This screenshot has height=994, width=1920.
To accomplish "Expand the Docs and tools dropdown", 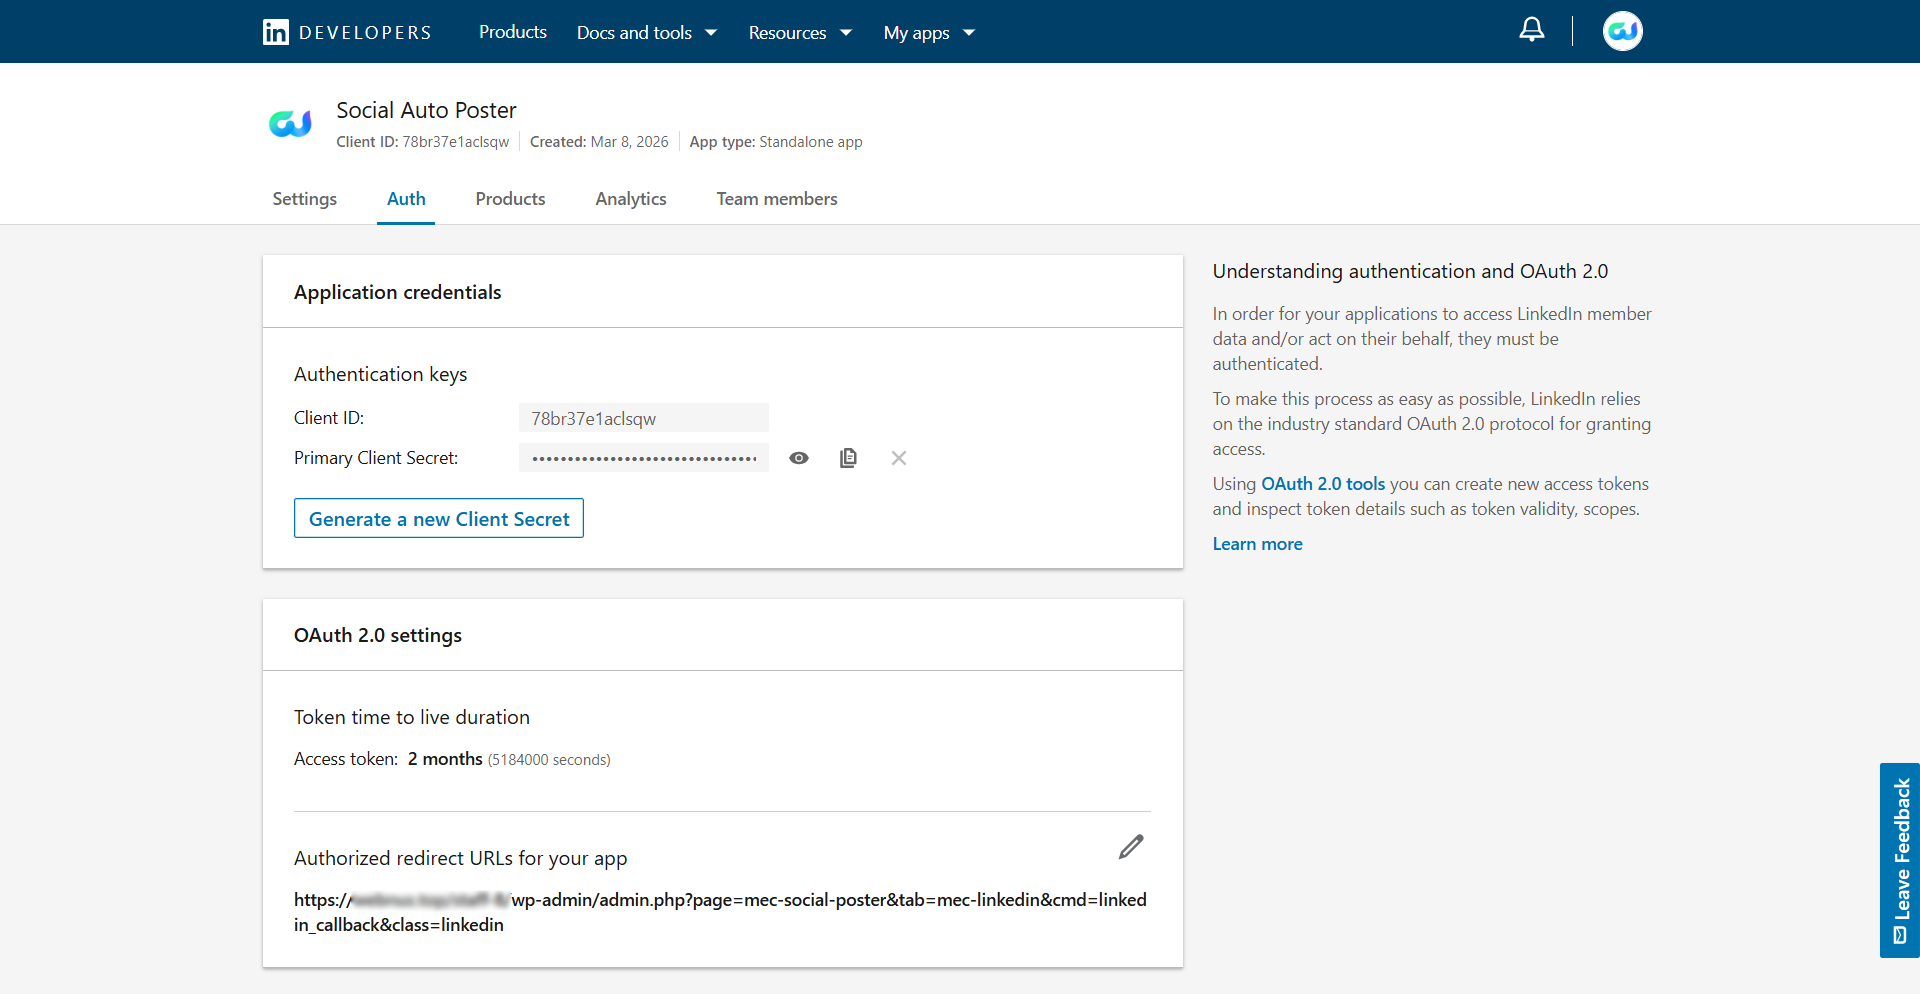I will pos(646,33).
